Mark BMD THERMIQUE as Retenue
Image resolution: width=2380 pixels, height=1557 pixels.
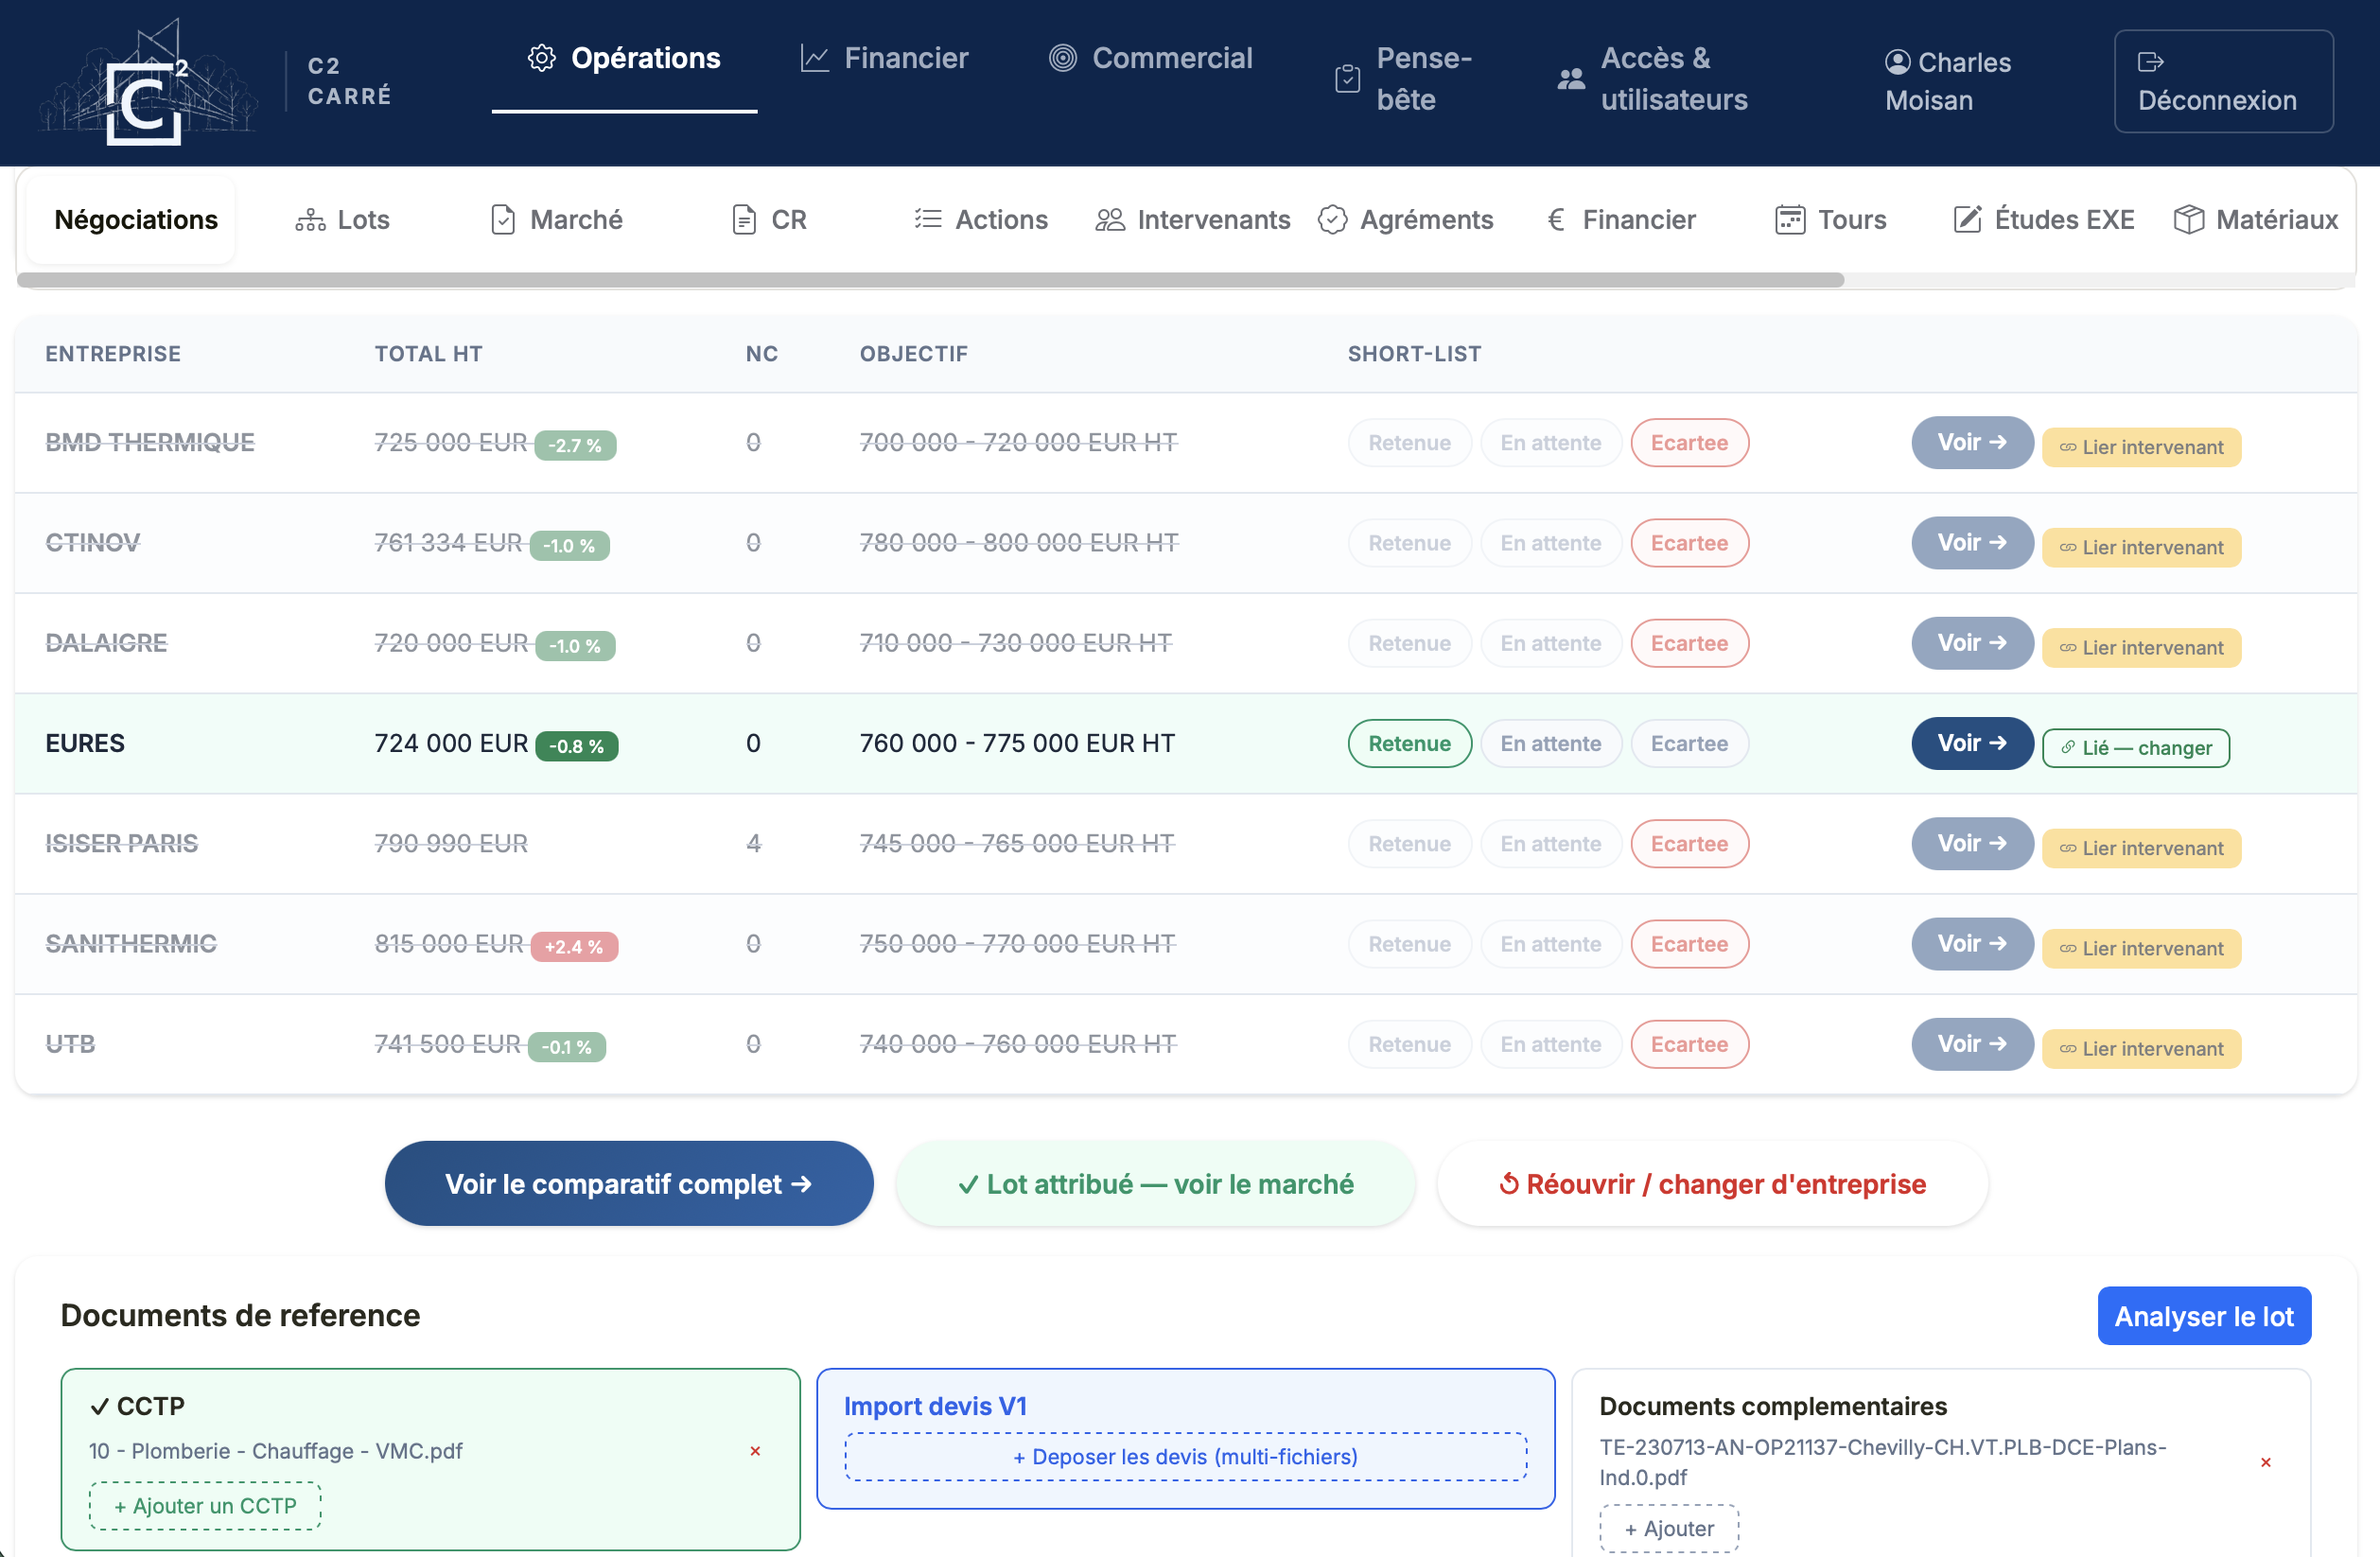coord(1409,442)
